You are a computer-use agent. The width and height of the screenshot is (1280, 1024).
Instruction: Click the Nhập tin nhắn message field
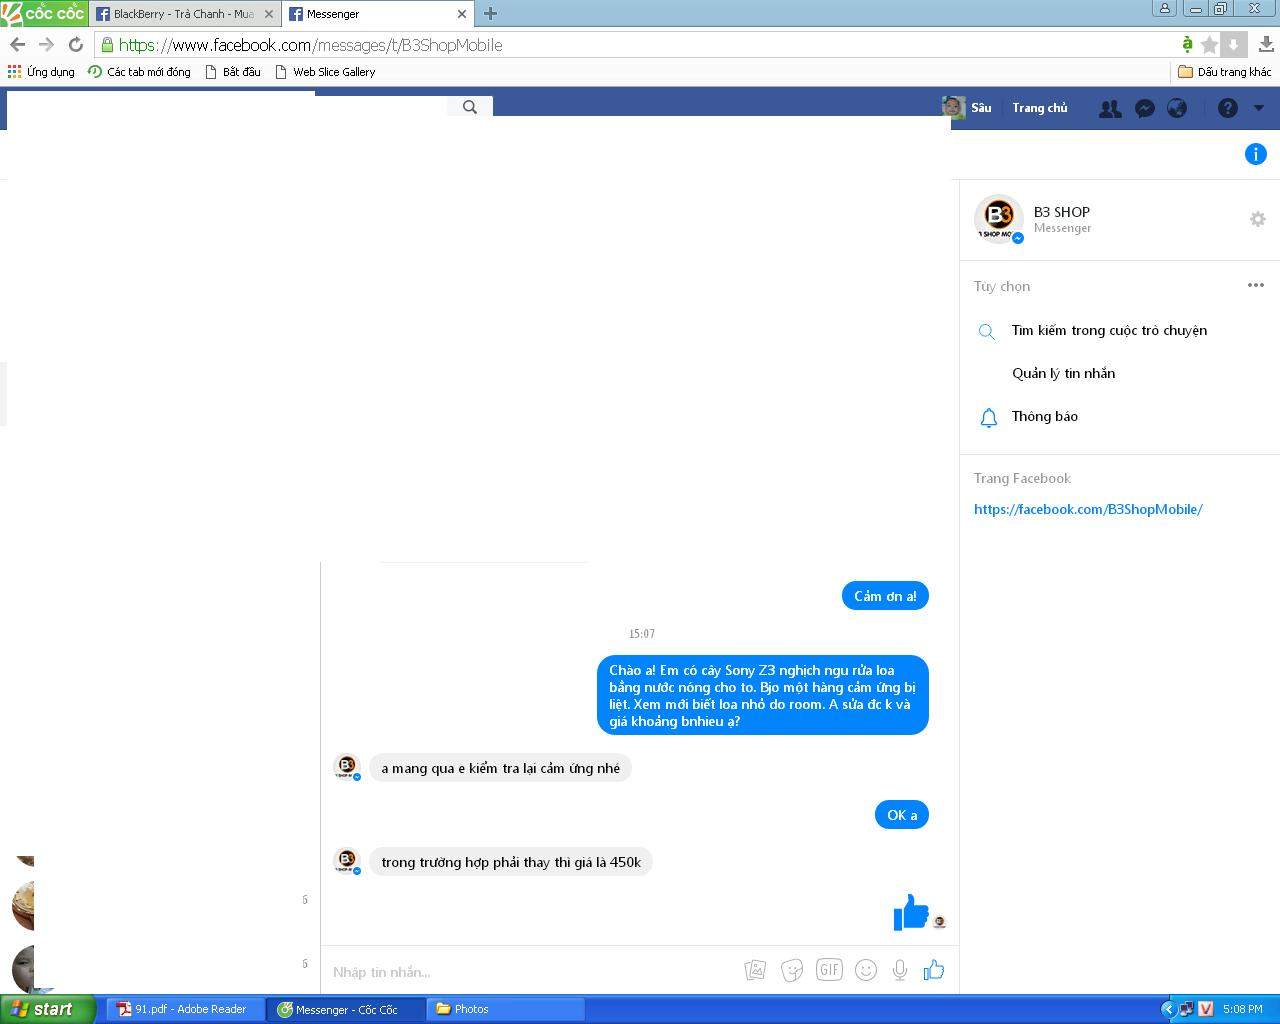coord(530,971)
